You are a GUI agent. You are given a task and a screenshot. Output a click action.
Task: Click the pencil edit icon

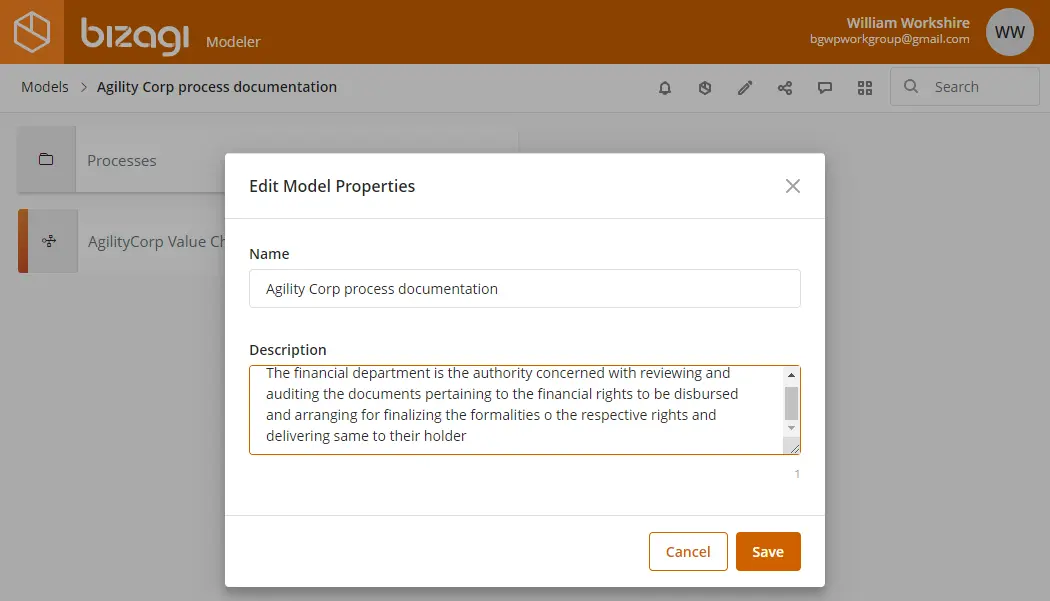[745, 88]
